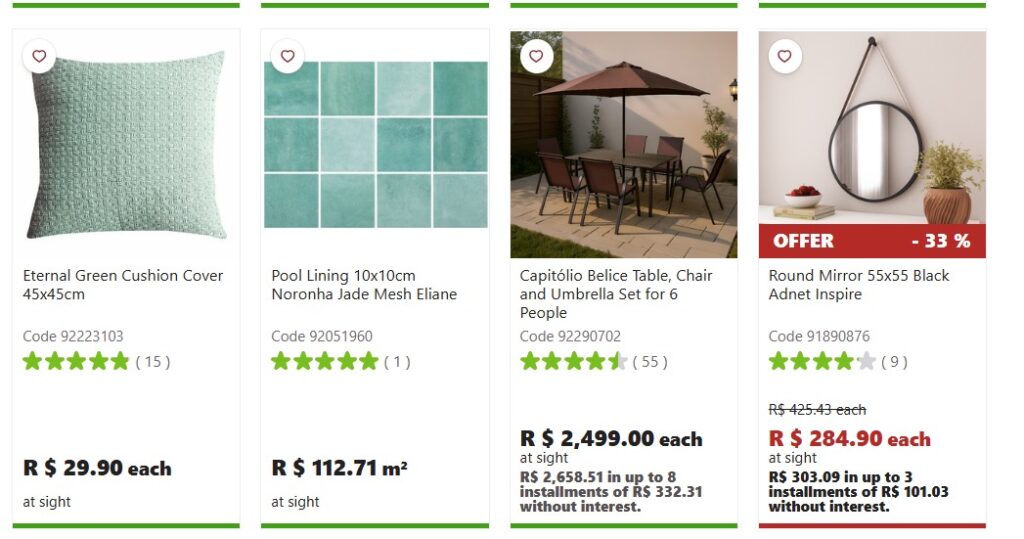
Task: Click the cushion cover star rating
Action: pyautogui.click(x=76, y=361)
